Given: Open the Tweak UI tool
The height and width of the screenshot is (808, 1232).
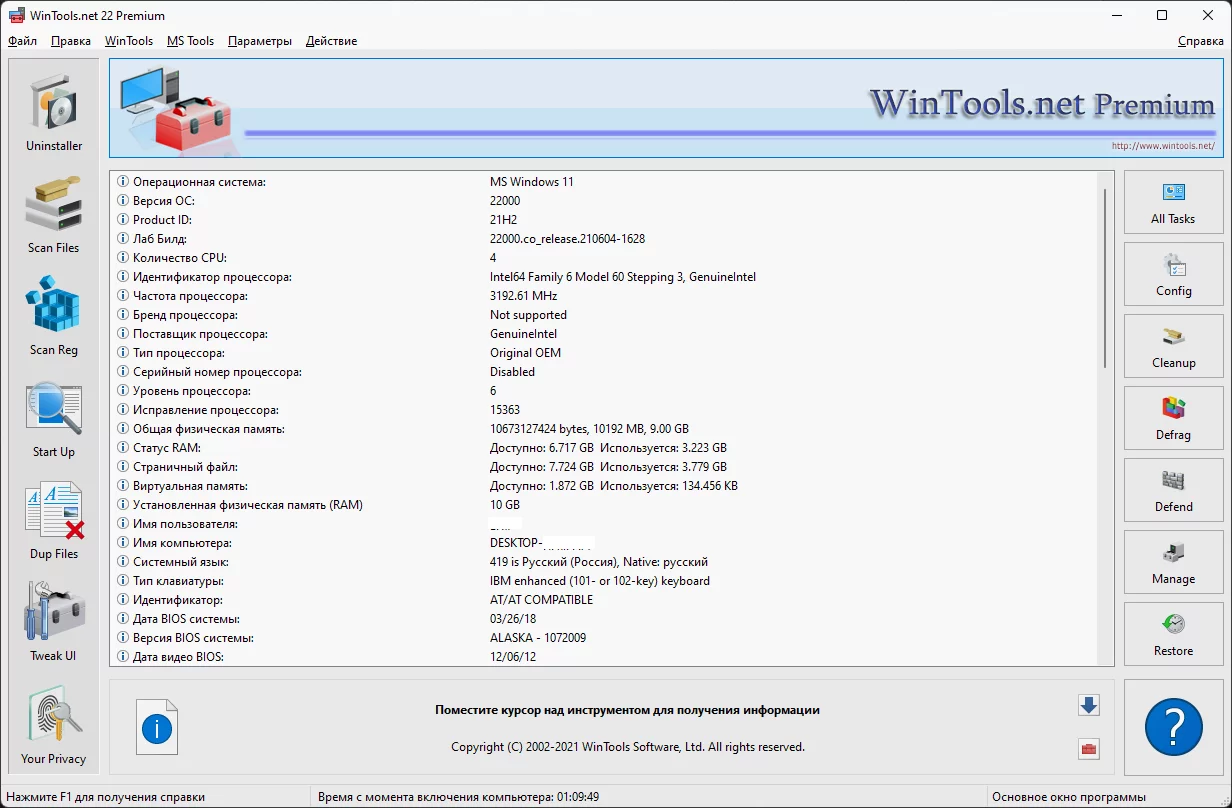Looking at the screenshot, I should (54, 621).
